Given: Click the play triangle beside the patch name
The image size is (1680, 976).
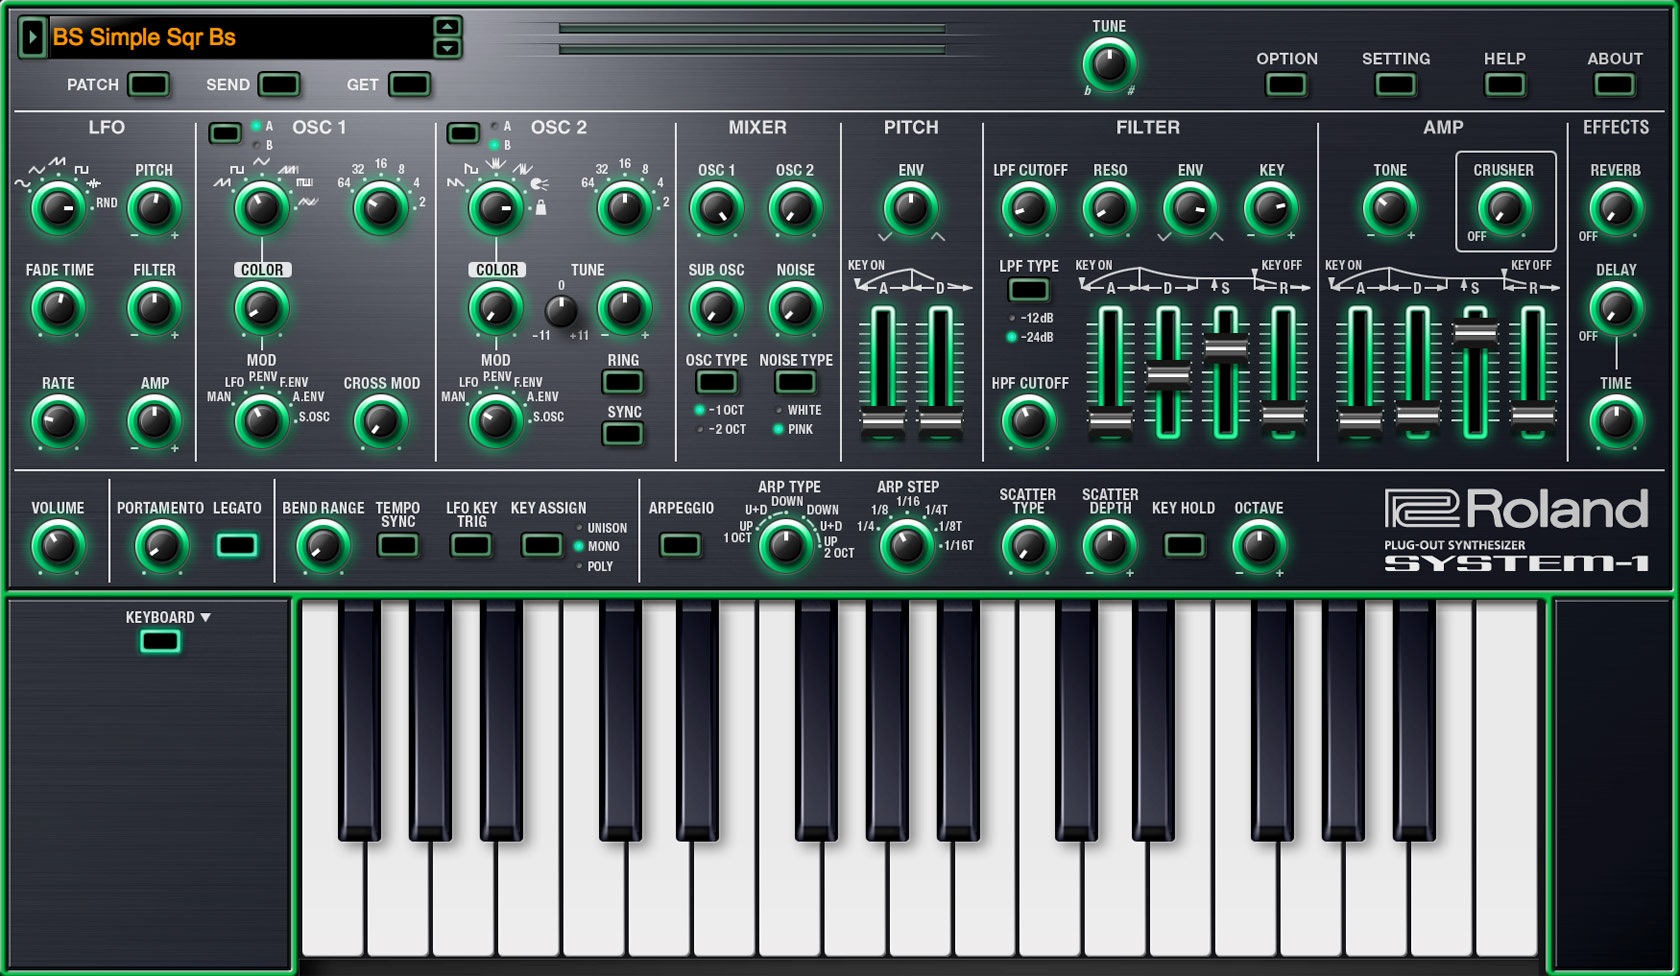Looking at the screenshot, I should click(31, 36).
